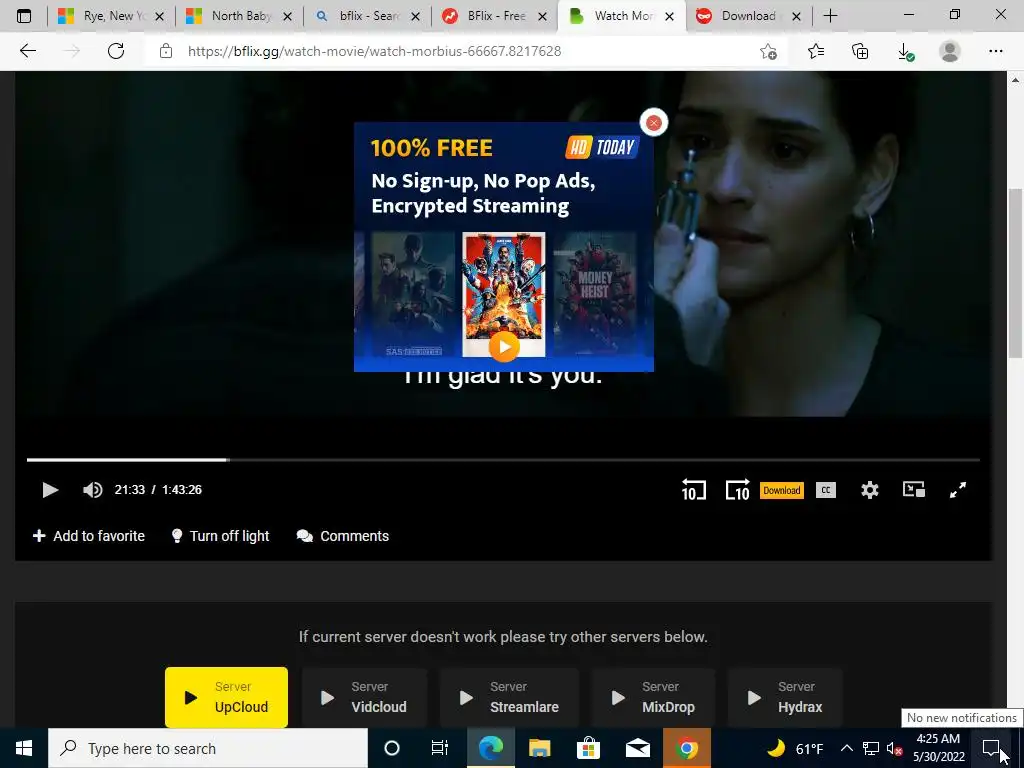Switch to Server Hydrax

pos(784,697)
